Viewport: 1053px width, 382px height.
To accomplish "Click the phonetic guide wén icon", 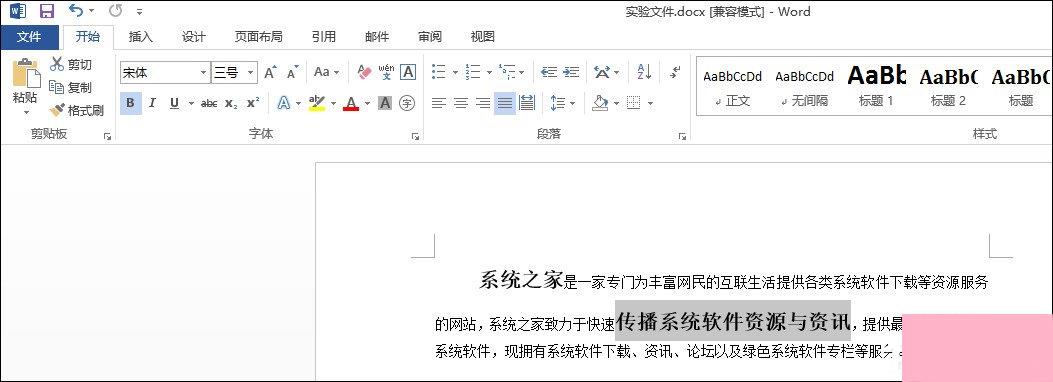I will coord(386,72).
